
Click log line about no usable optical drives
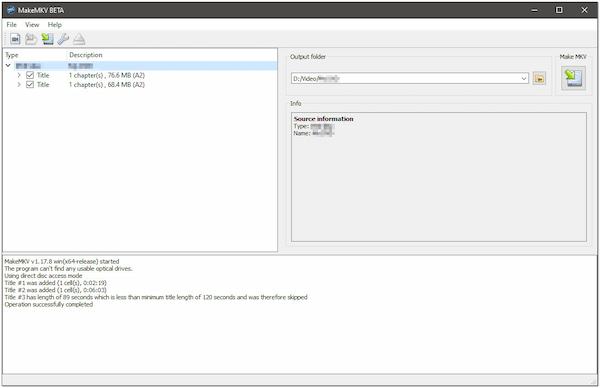pos(68,269)
